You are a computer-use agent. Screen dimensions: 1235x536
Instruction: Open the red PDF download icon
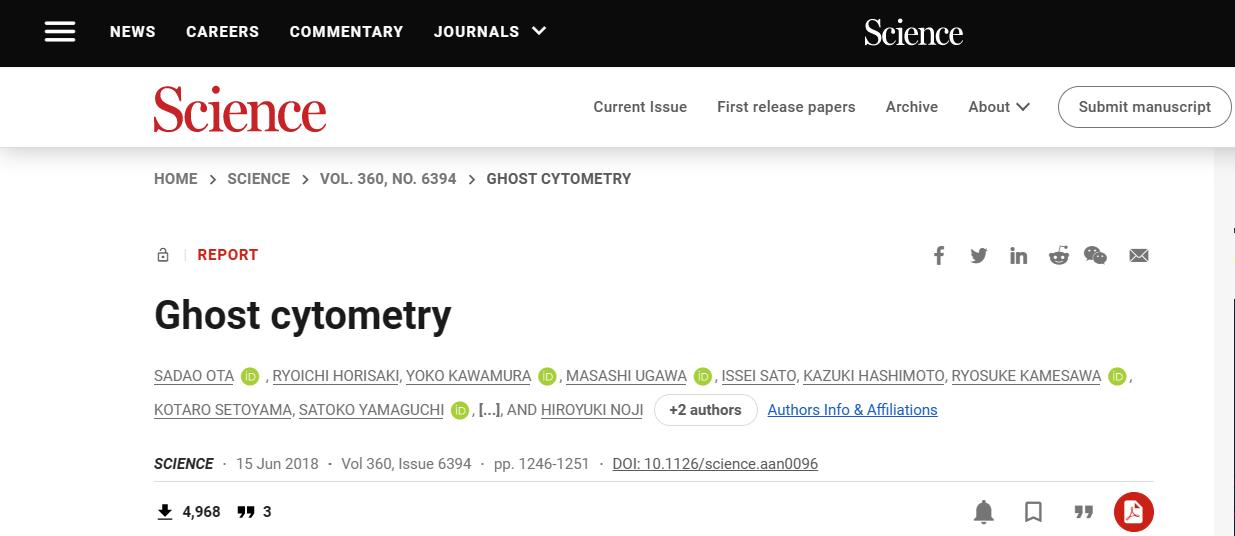[x=1134, y=512]
